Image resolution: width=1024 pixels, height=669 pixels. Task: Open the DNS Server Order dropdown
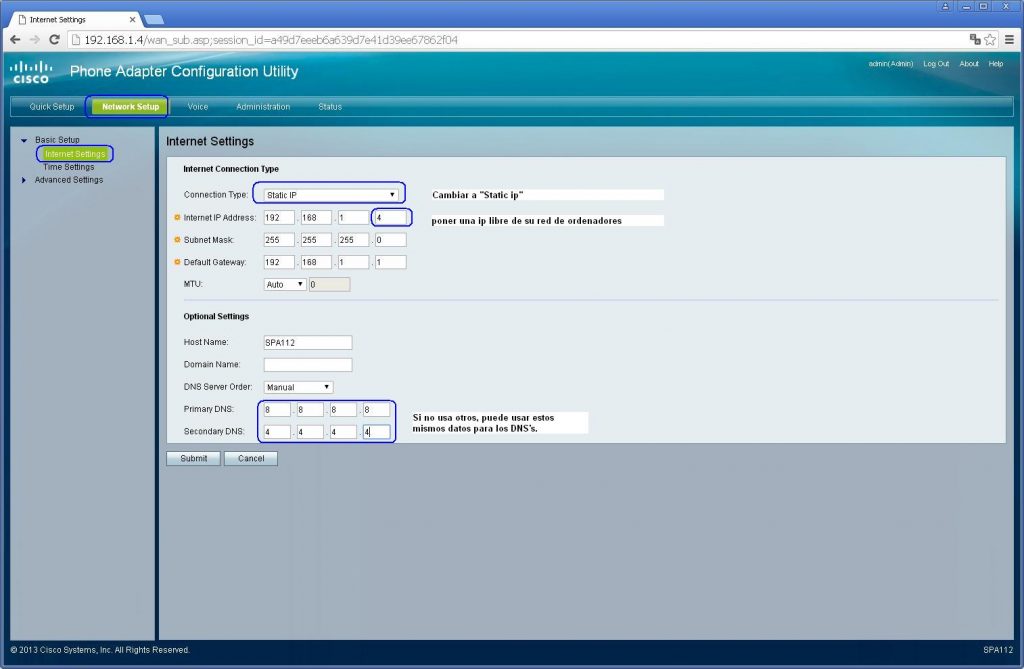coord(298,387)
